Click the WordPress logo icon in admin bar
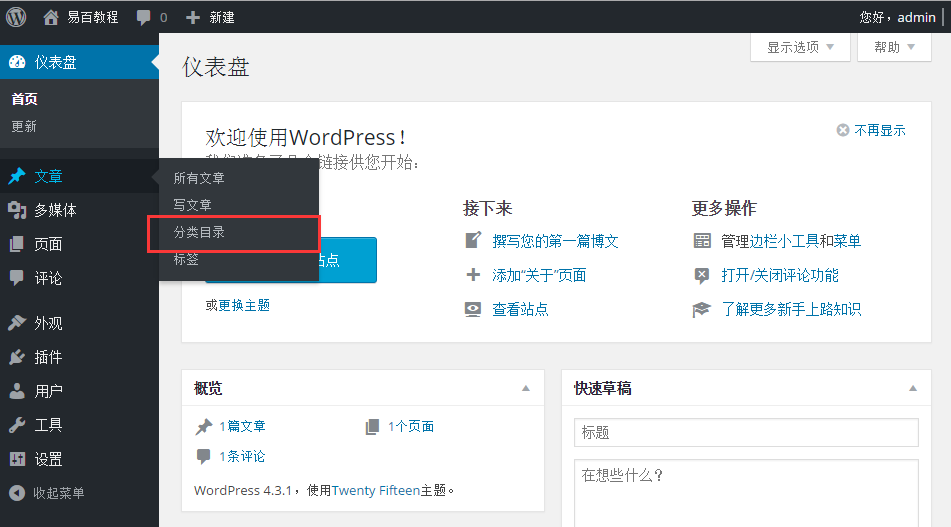This screenshot has width=951, height=527. [16, 17]
